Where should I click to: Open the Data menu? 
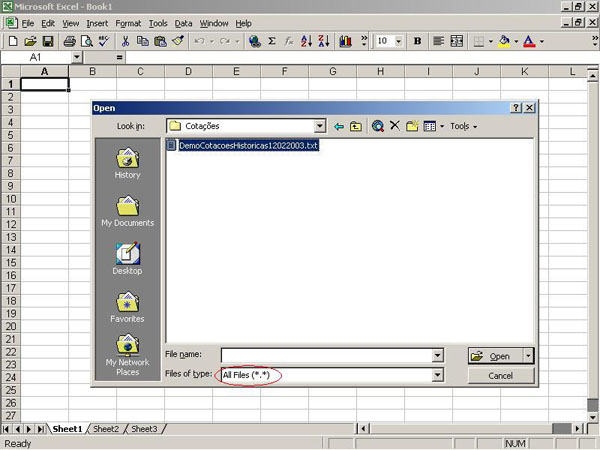pyautogui.click(x=183, y=23)
